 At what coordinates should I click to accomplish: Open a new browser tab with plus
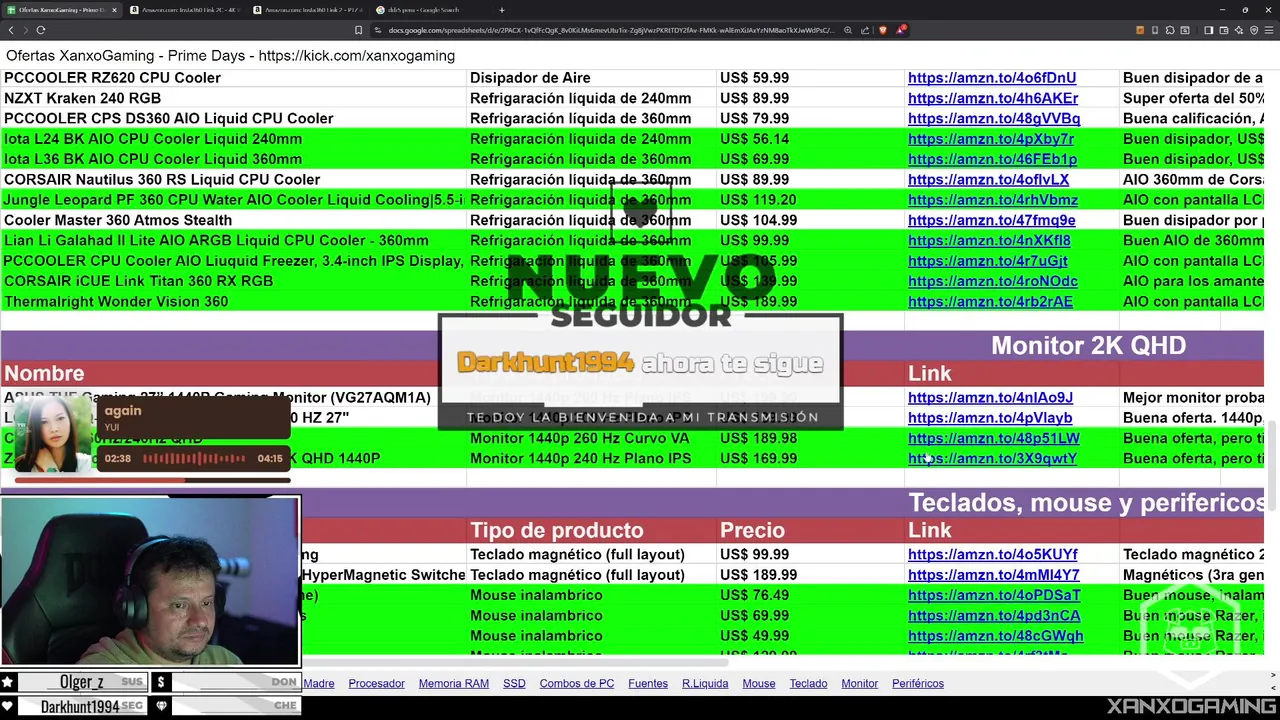pos(502,10)
